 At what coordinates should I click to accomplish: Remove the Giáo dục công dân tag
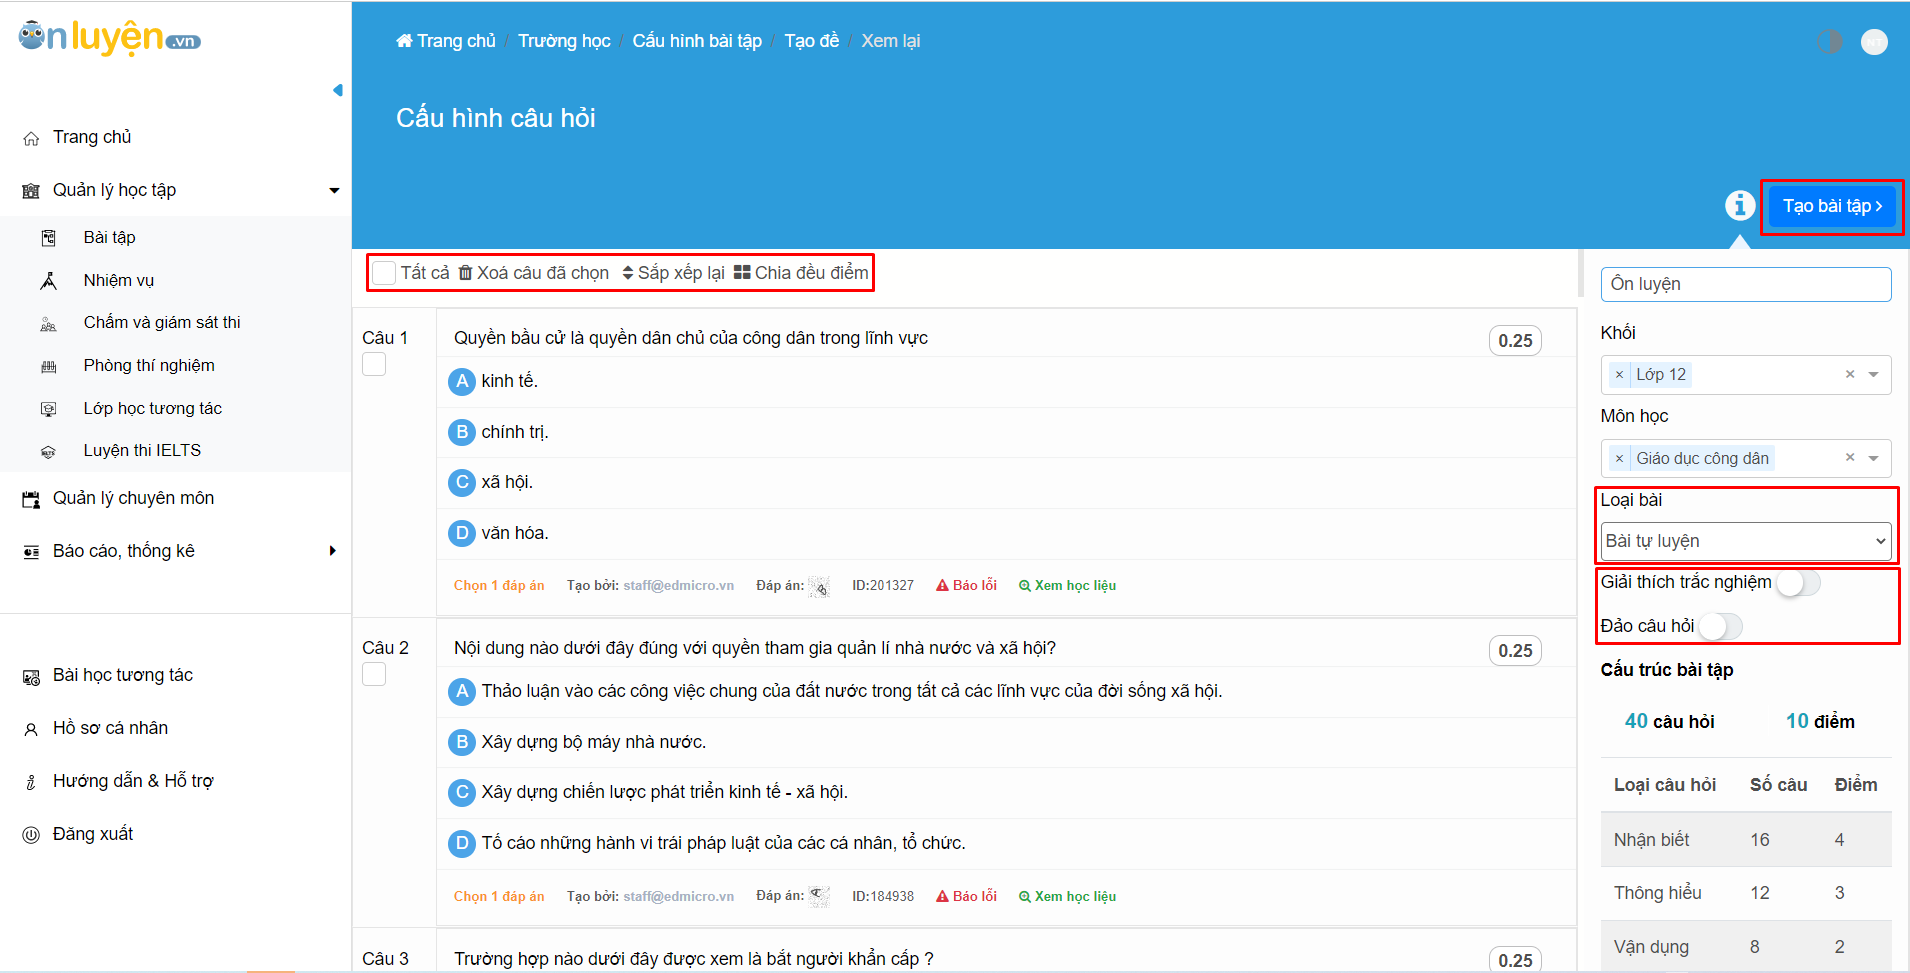point(1619,459)
